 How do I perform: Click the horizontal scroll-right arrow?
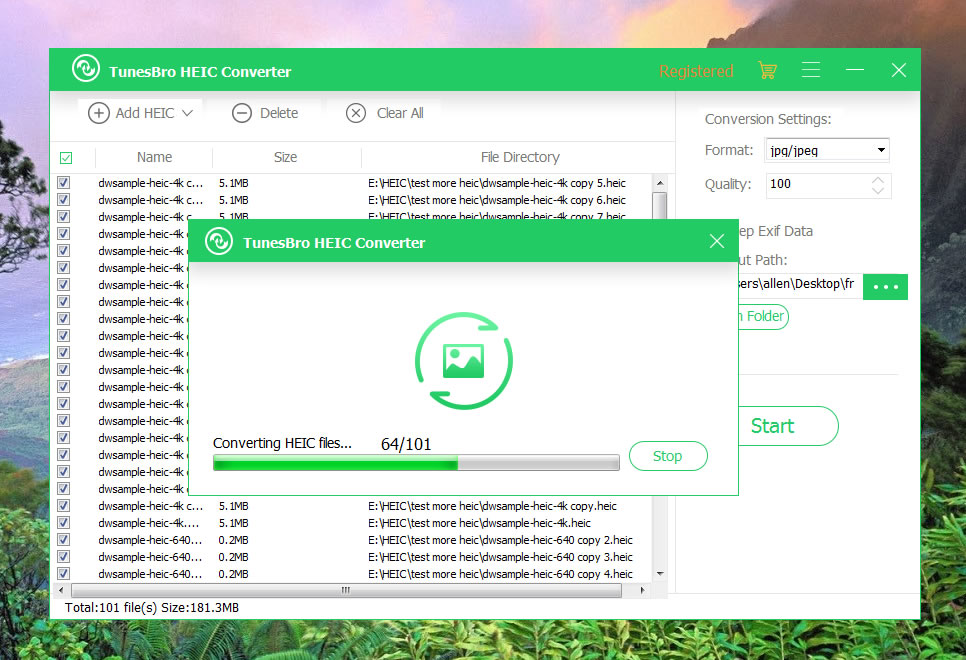pyautogui.click(x=643, y=590)
